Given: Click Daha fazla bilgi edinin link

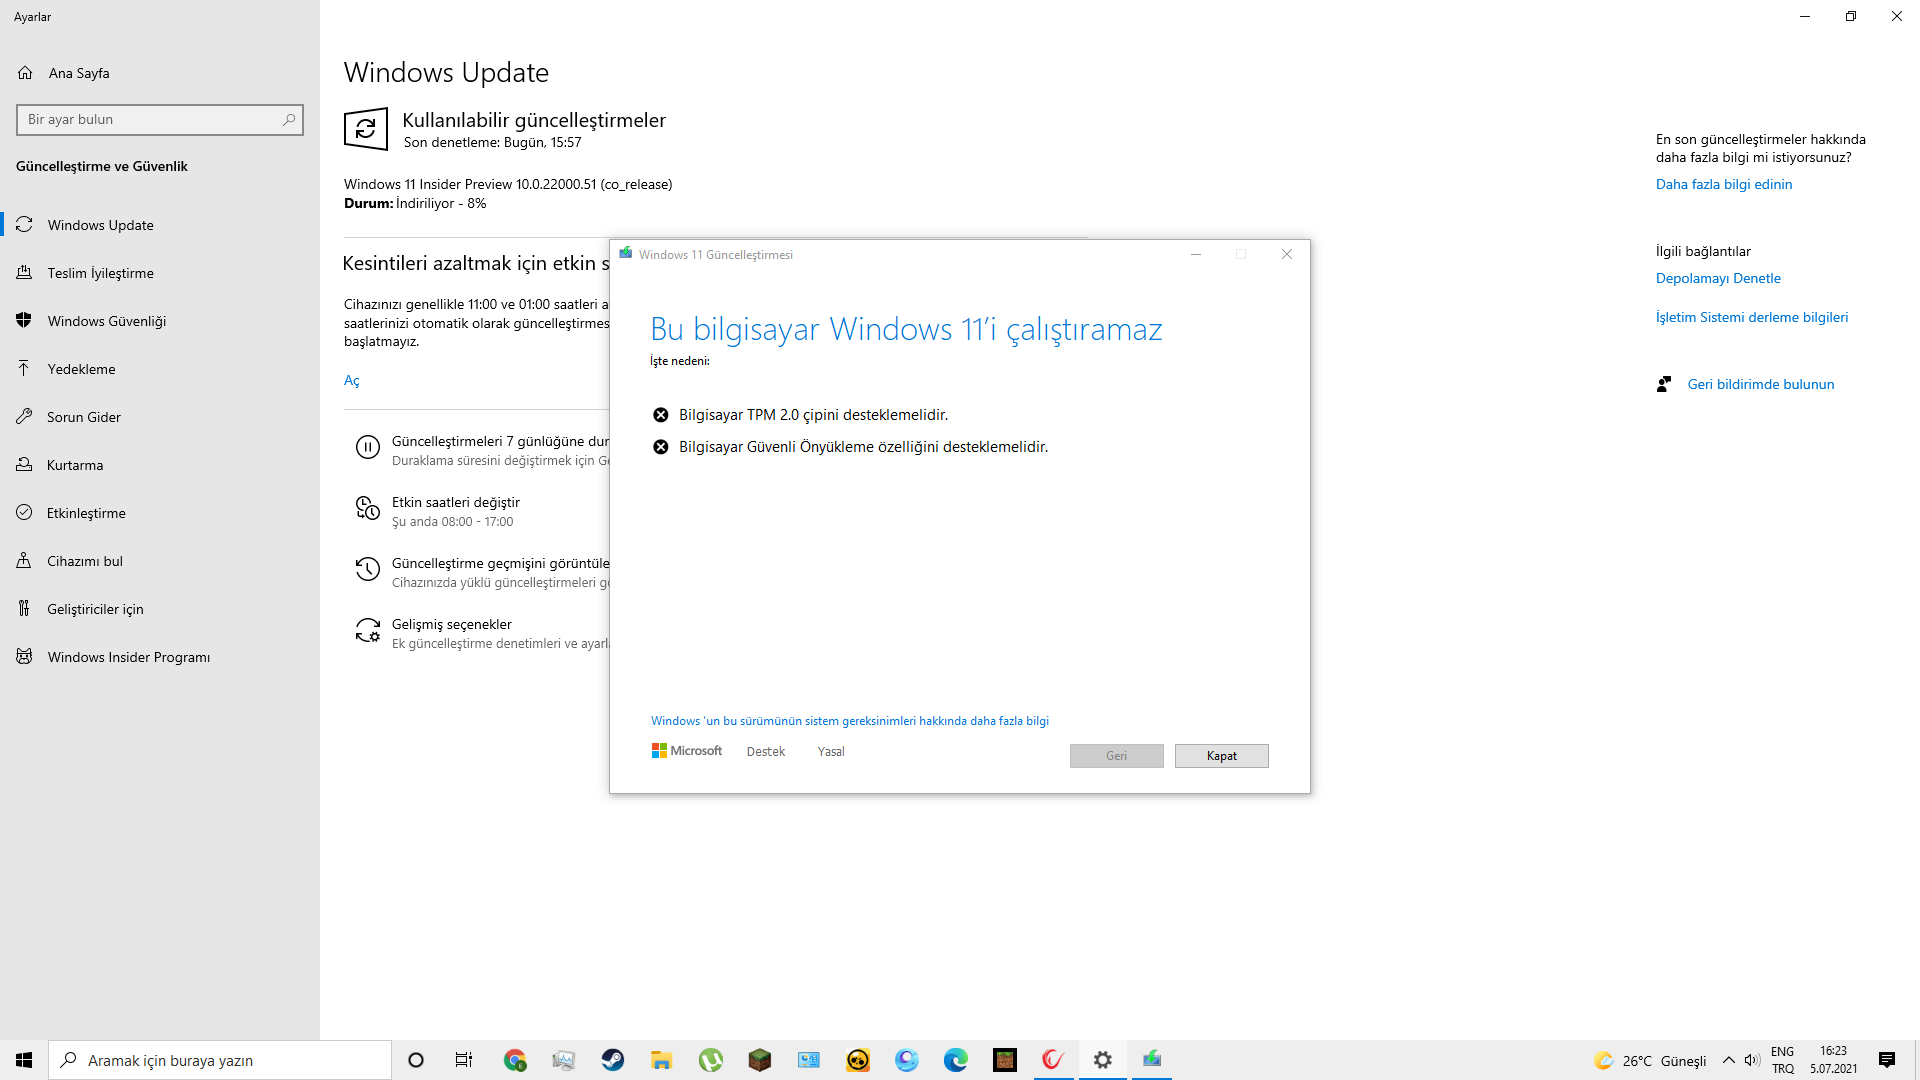Looking at the screenshot, I should click(x=1723, y=184).
